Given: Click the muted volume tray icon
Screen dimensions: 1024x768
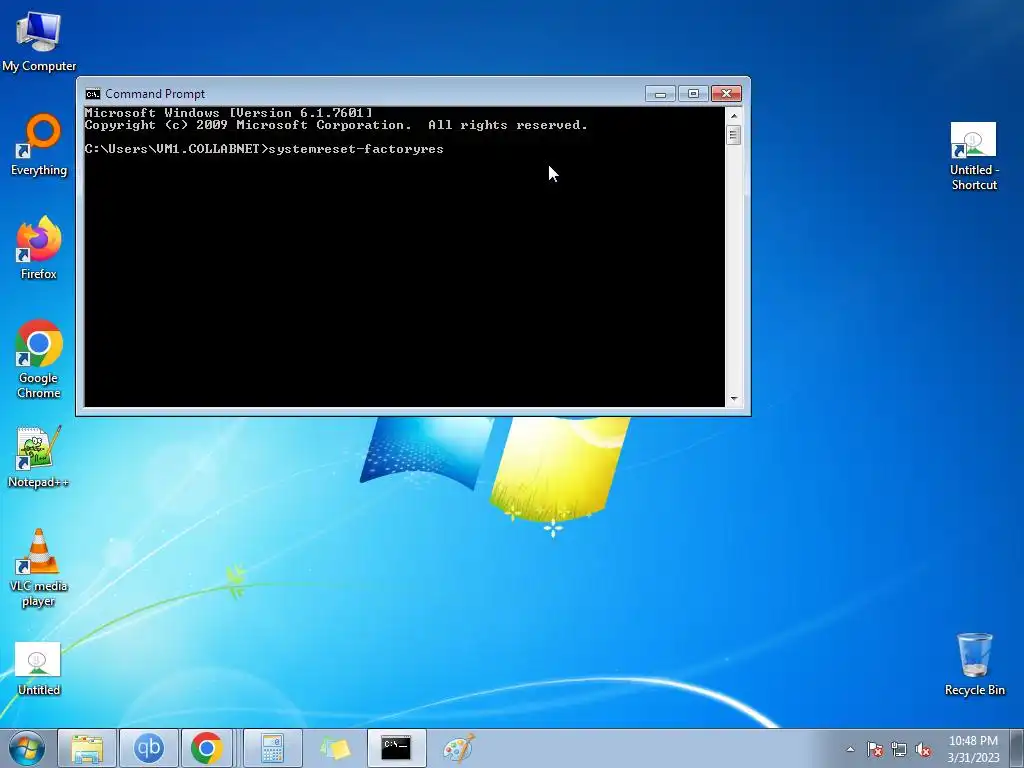Looking at the screenshot, I should (923, 750).
